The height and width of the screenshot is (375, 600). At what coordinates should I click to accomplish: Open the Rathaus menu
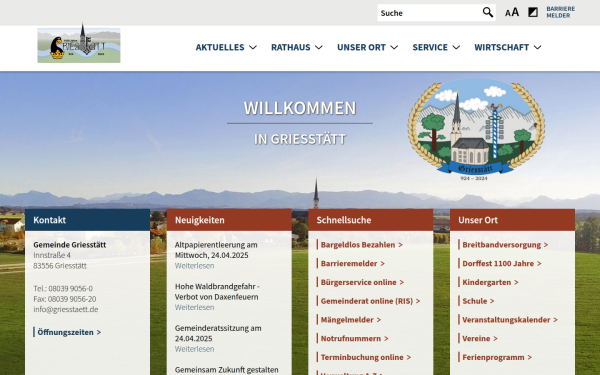coord(291,47)
